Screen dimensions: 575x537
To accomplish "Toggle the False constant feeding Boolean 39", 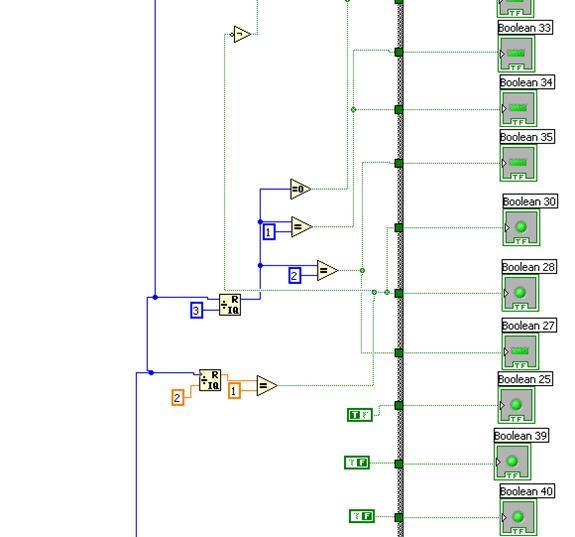I will coord(357,463).
